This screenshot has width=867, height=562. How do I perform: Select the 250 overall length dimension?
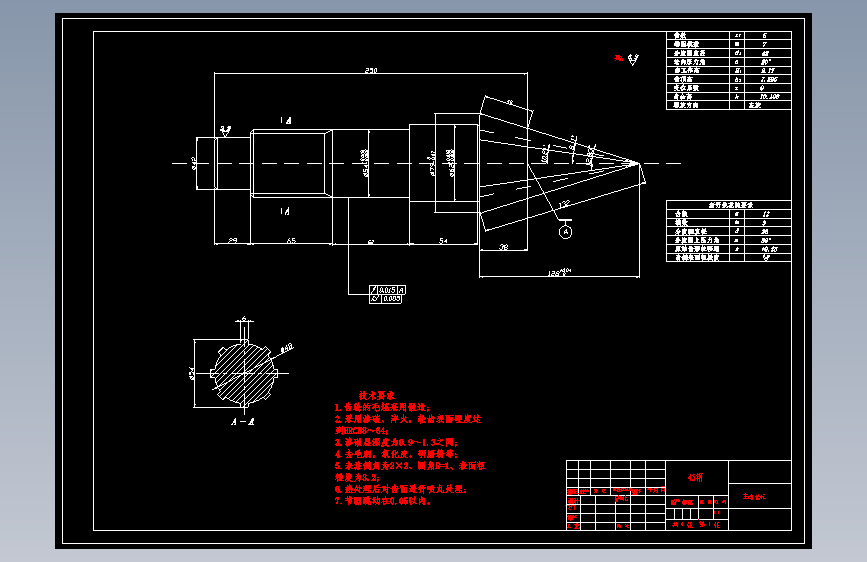click(371, 70)
